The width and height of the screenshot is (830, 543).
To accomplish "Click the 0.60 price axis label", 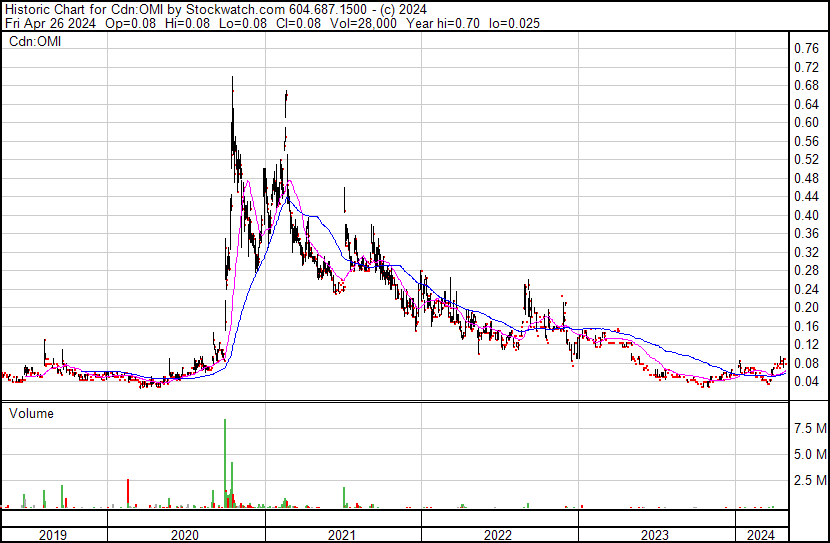I will (806, 122).
